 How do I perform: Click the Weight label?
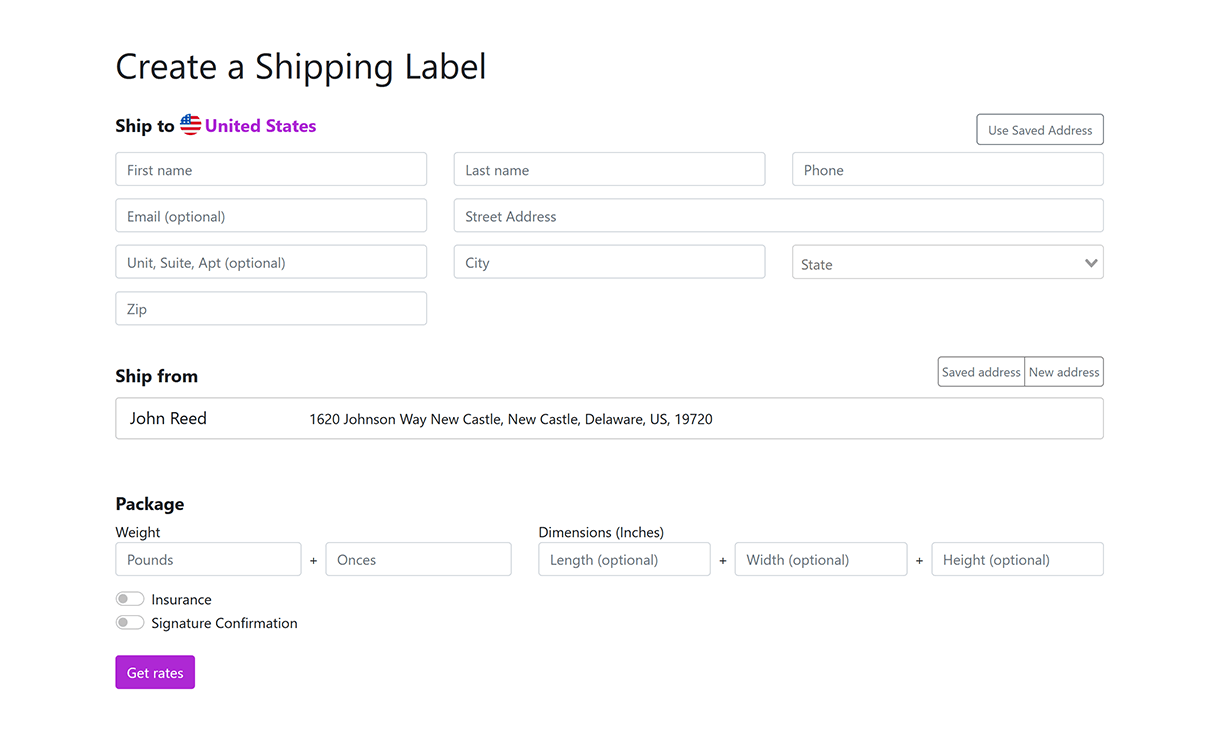[138, 533]
